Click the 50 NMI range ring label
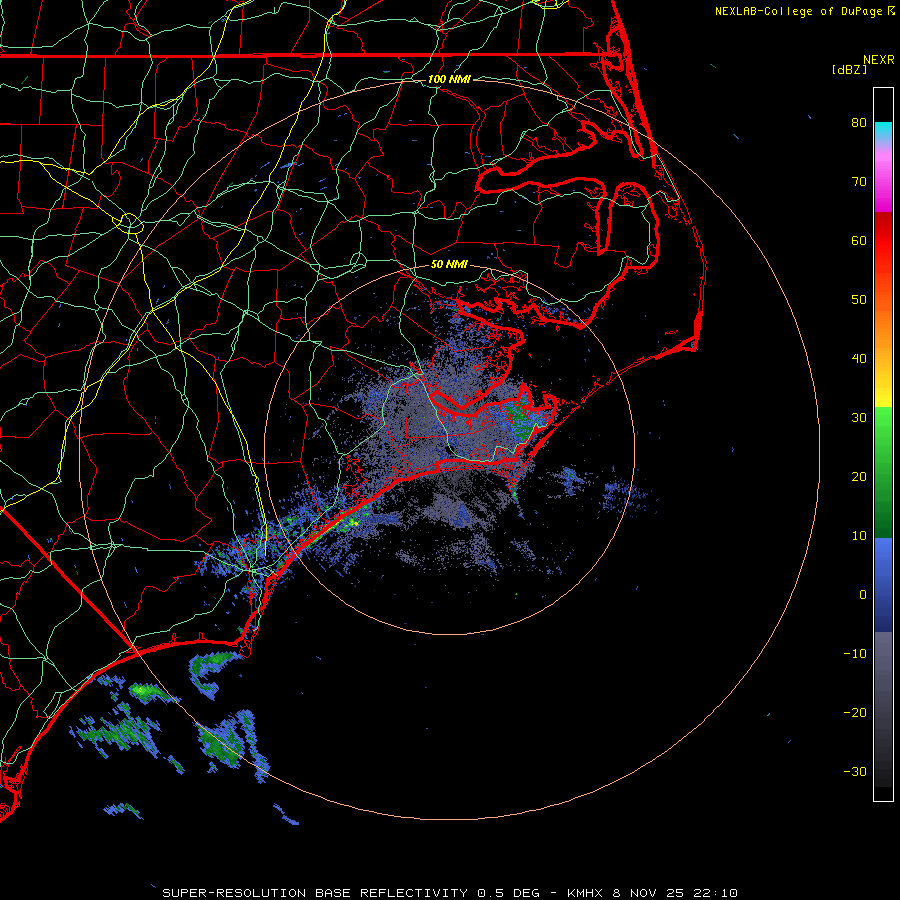 [449, 264]
